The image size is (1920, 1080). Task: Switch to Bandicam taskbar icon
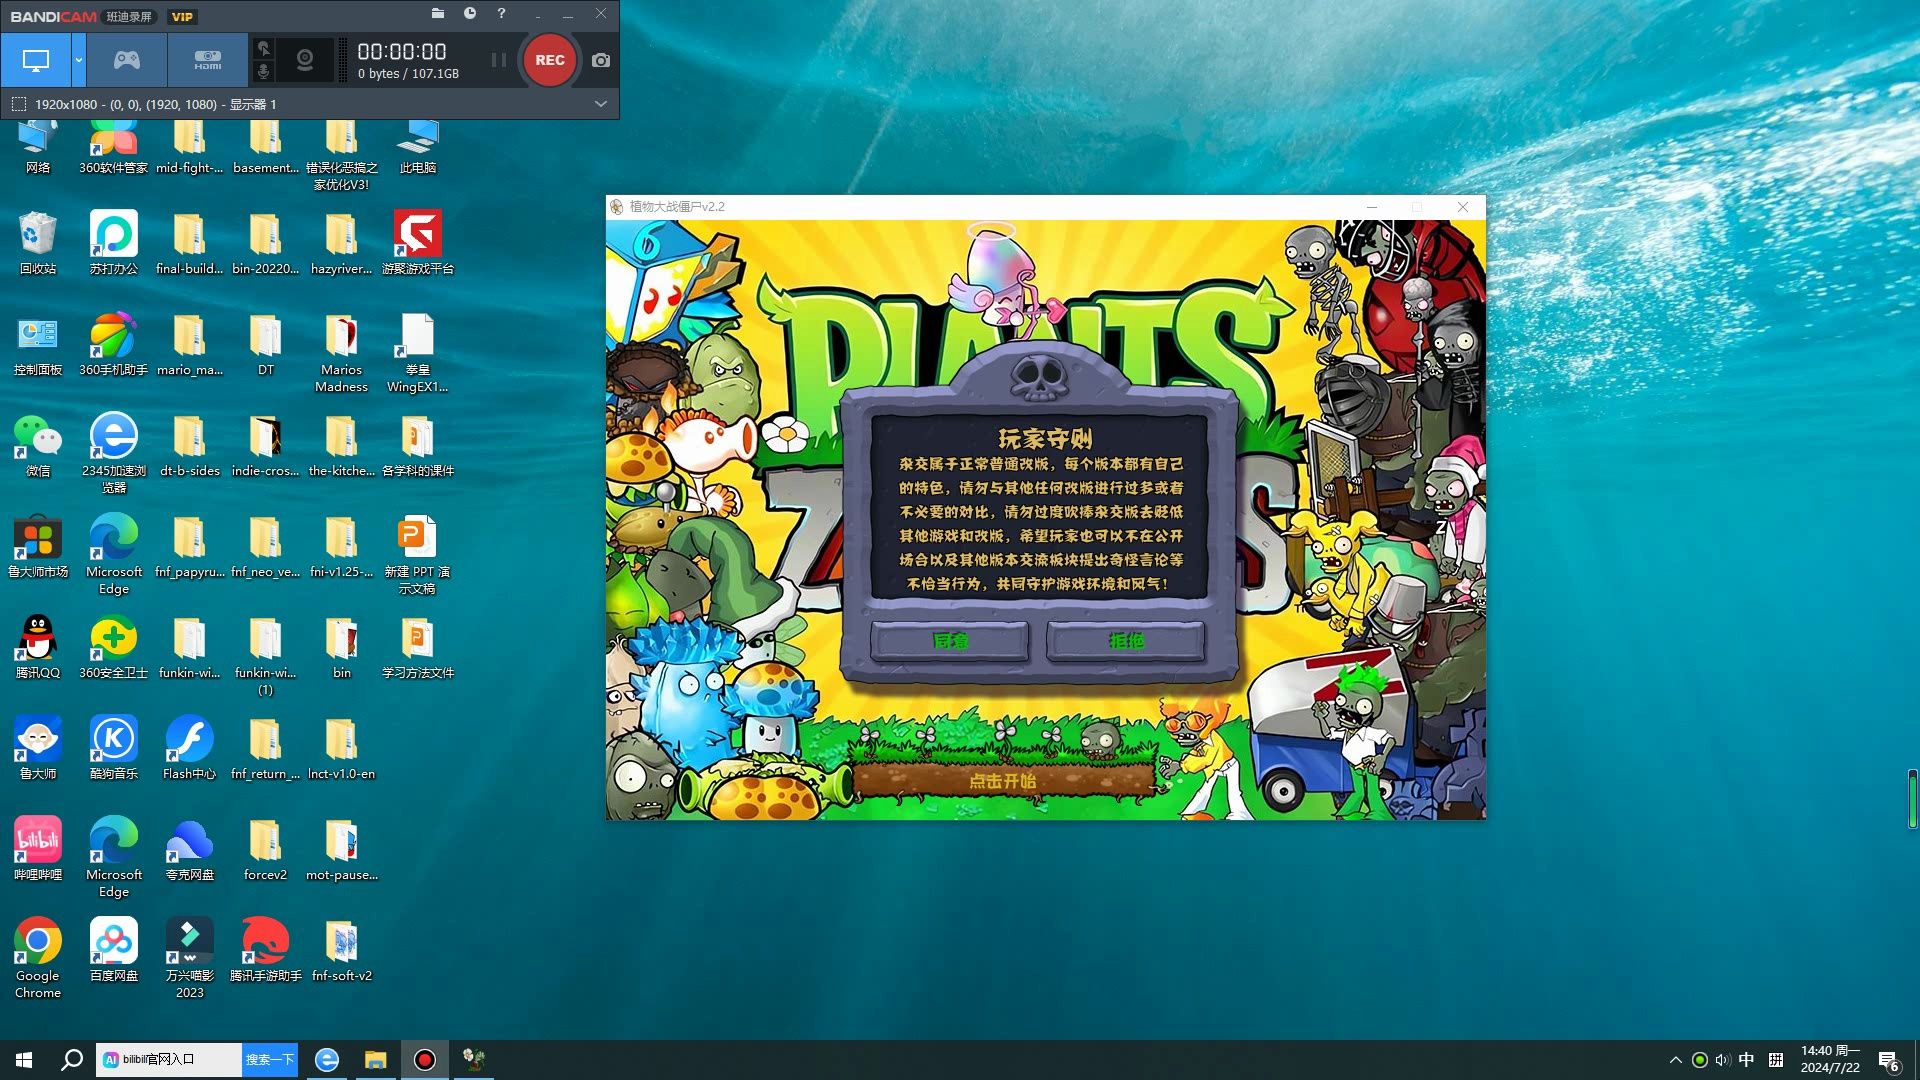(x=425, y=1060)
